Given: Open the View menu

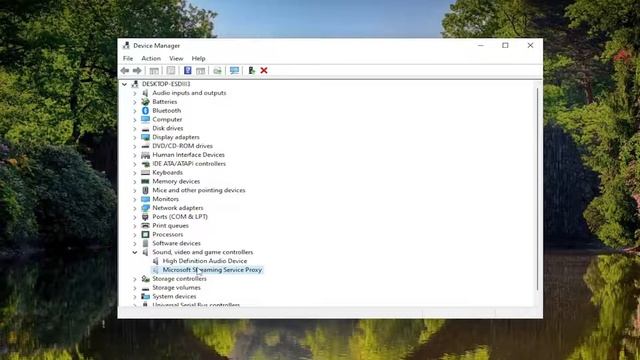Looking at the screenshot, I should click(176, 58).
